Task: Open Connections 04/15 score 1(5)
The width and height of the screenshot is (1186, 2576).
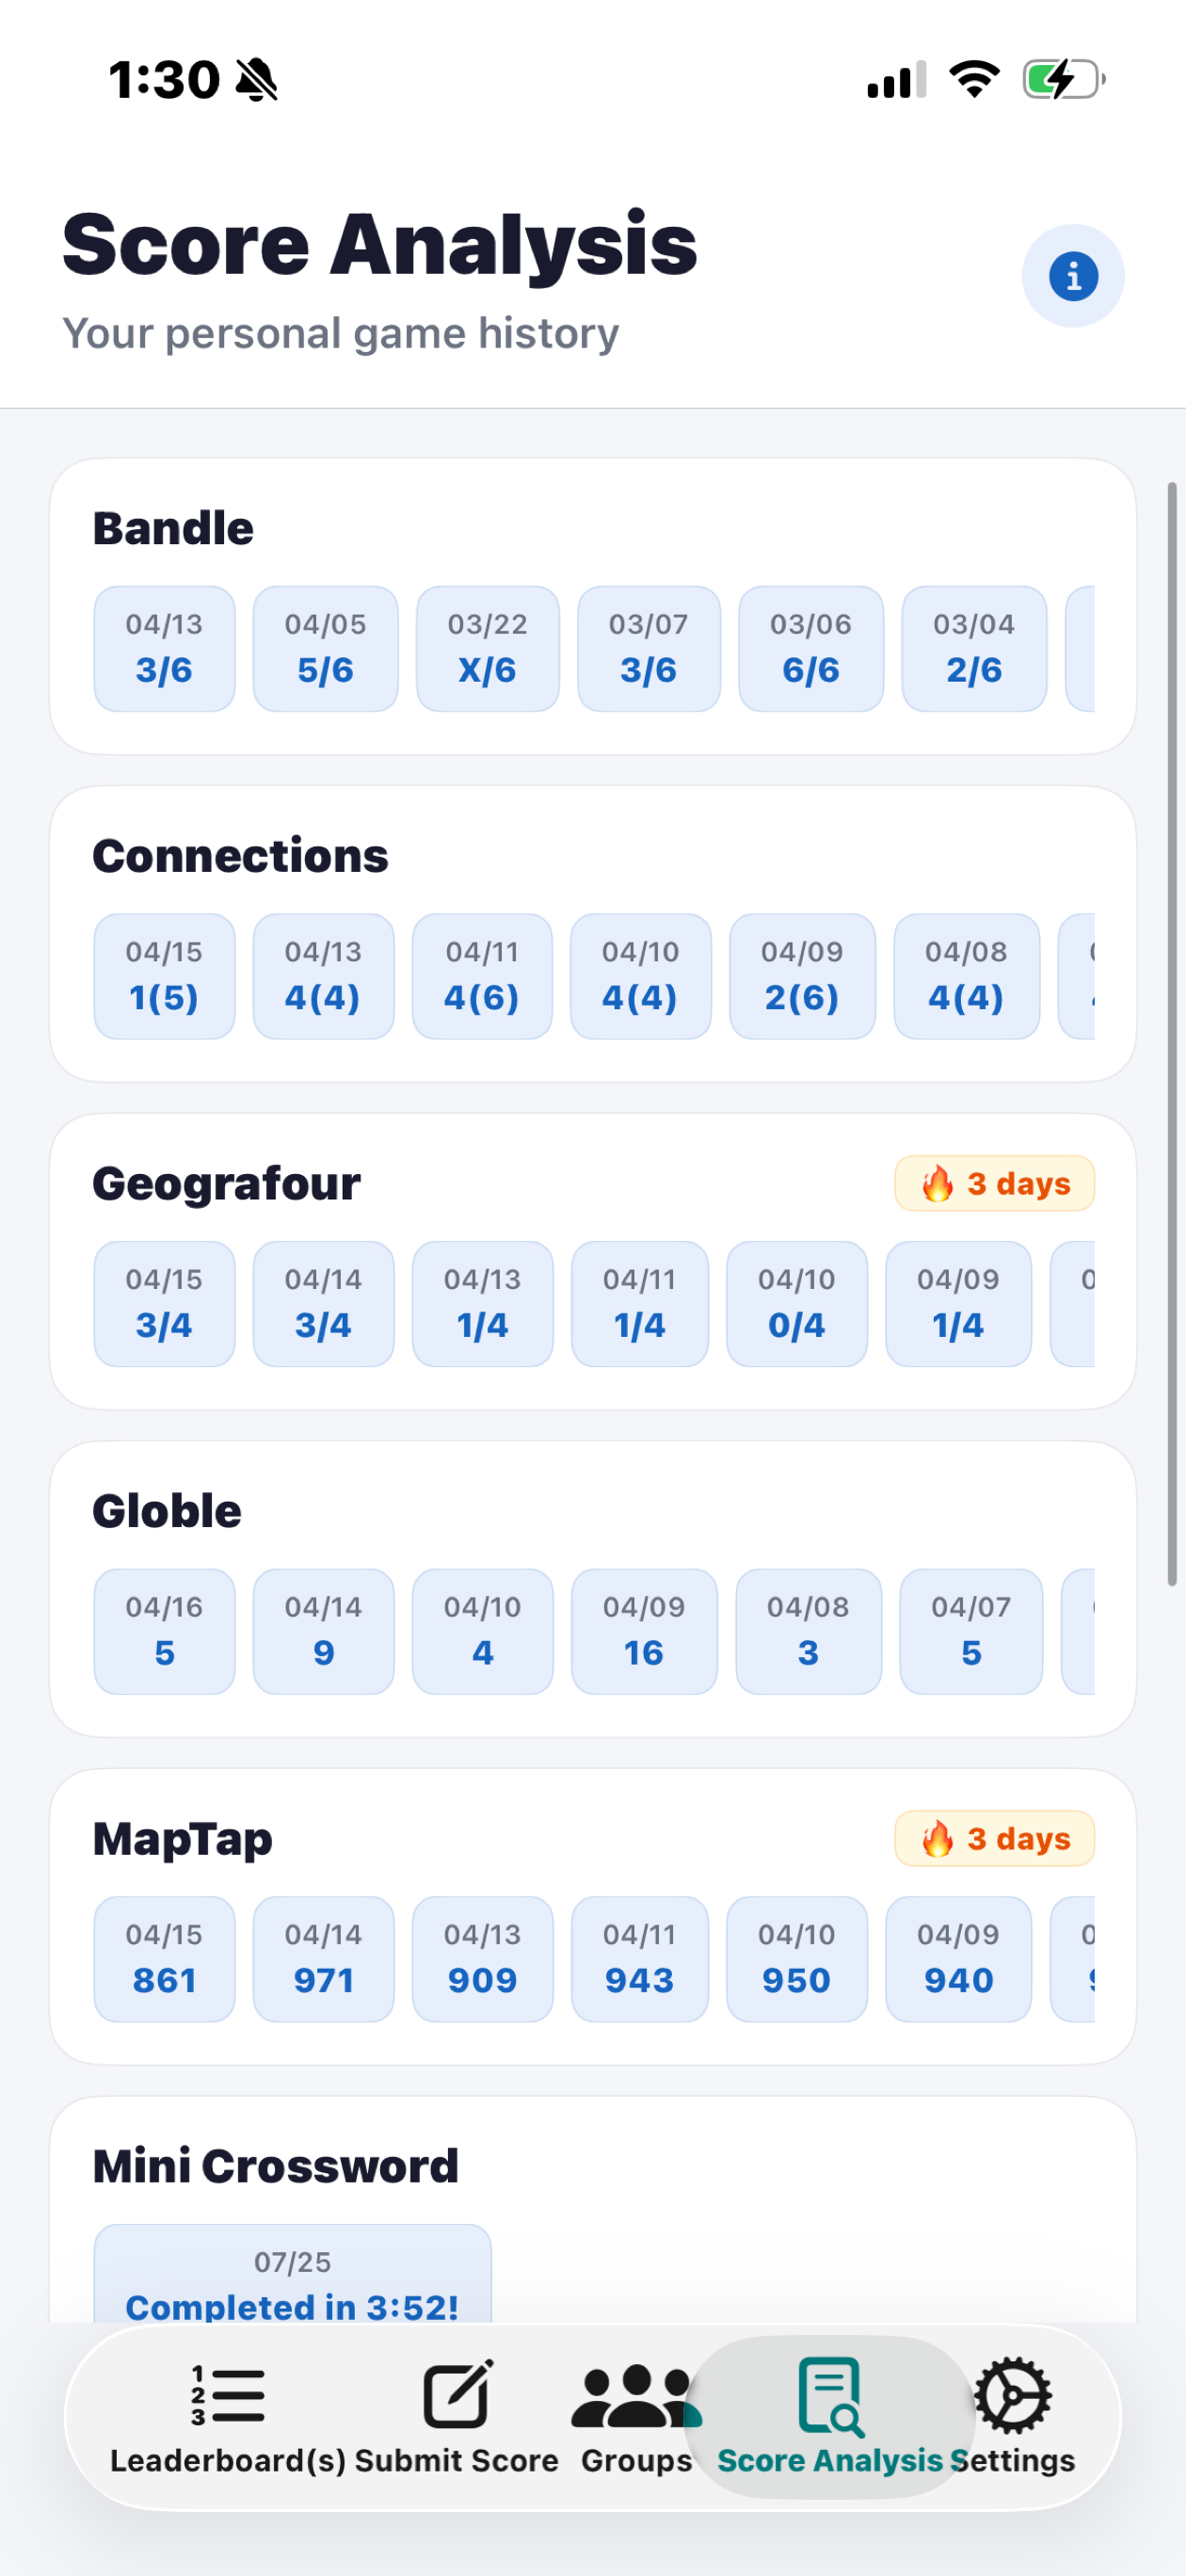Action: pos(164,976)
